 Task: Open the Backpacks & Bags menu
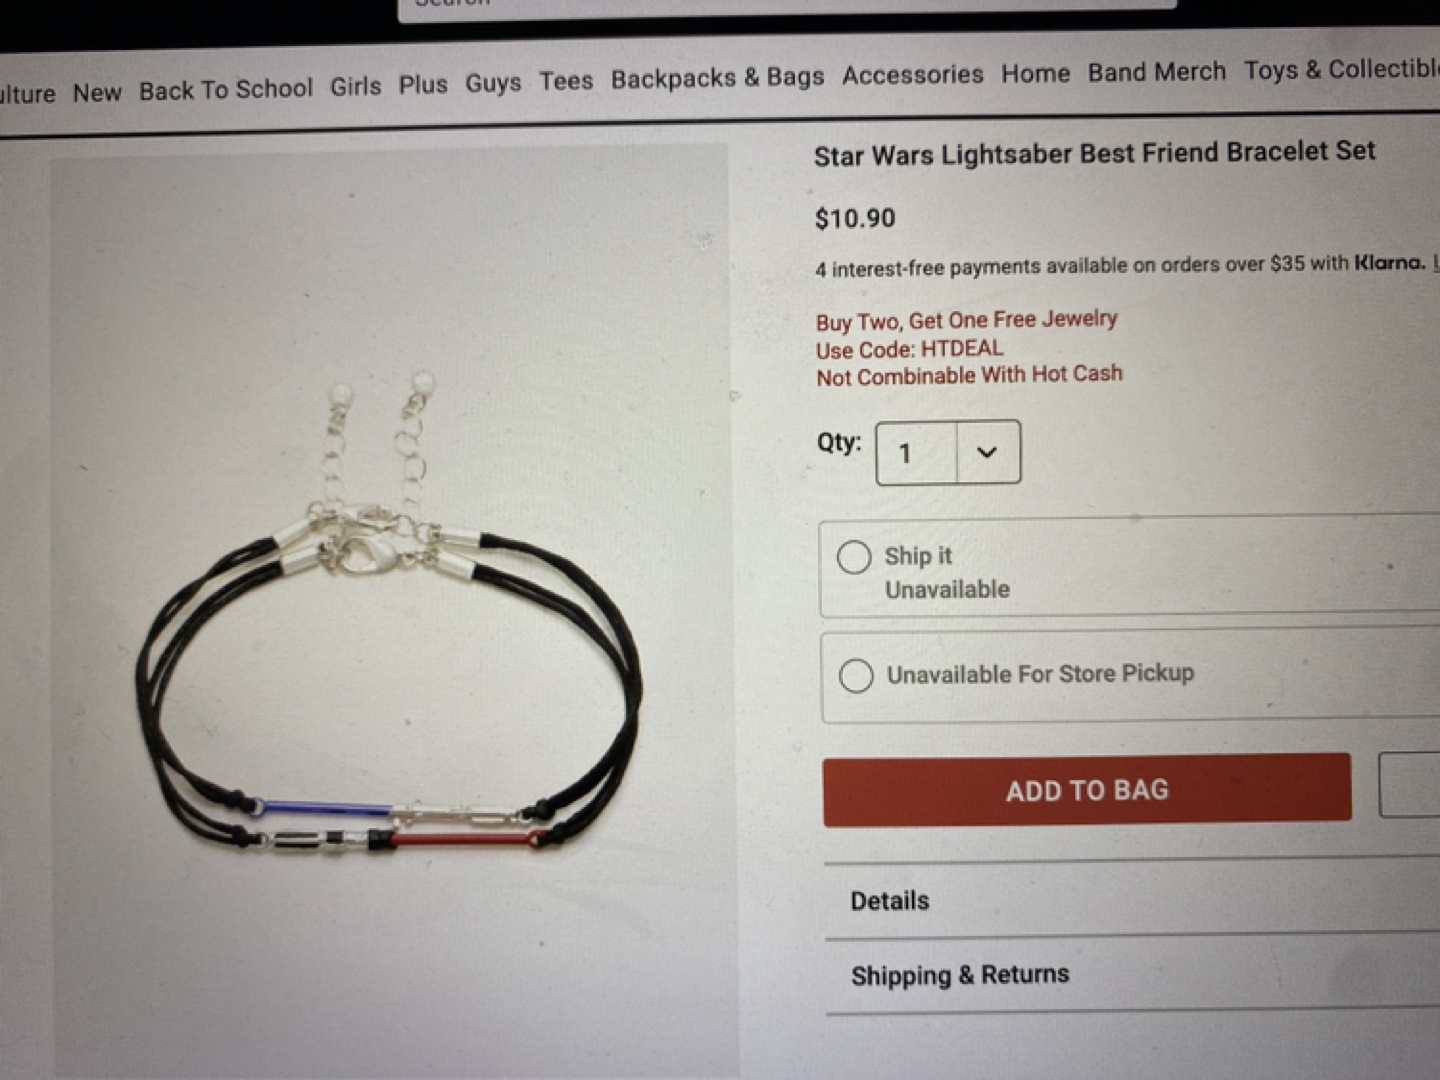point(717,78)
